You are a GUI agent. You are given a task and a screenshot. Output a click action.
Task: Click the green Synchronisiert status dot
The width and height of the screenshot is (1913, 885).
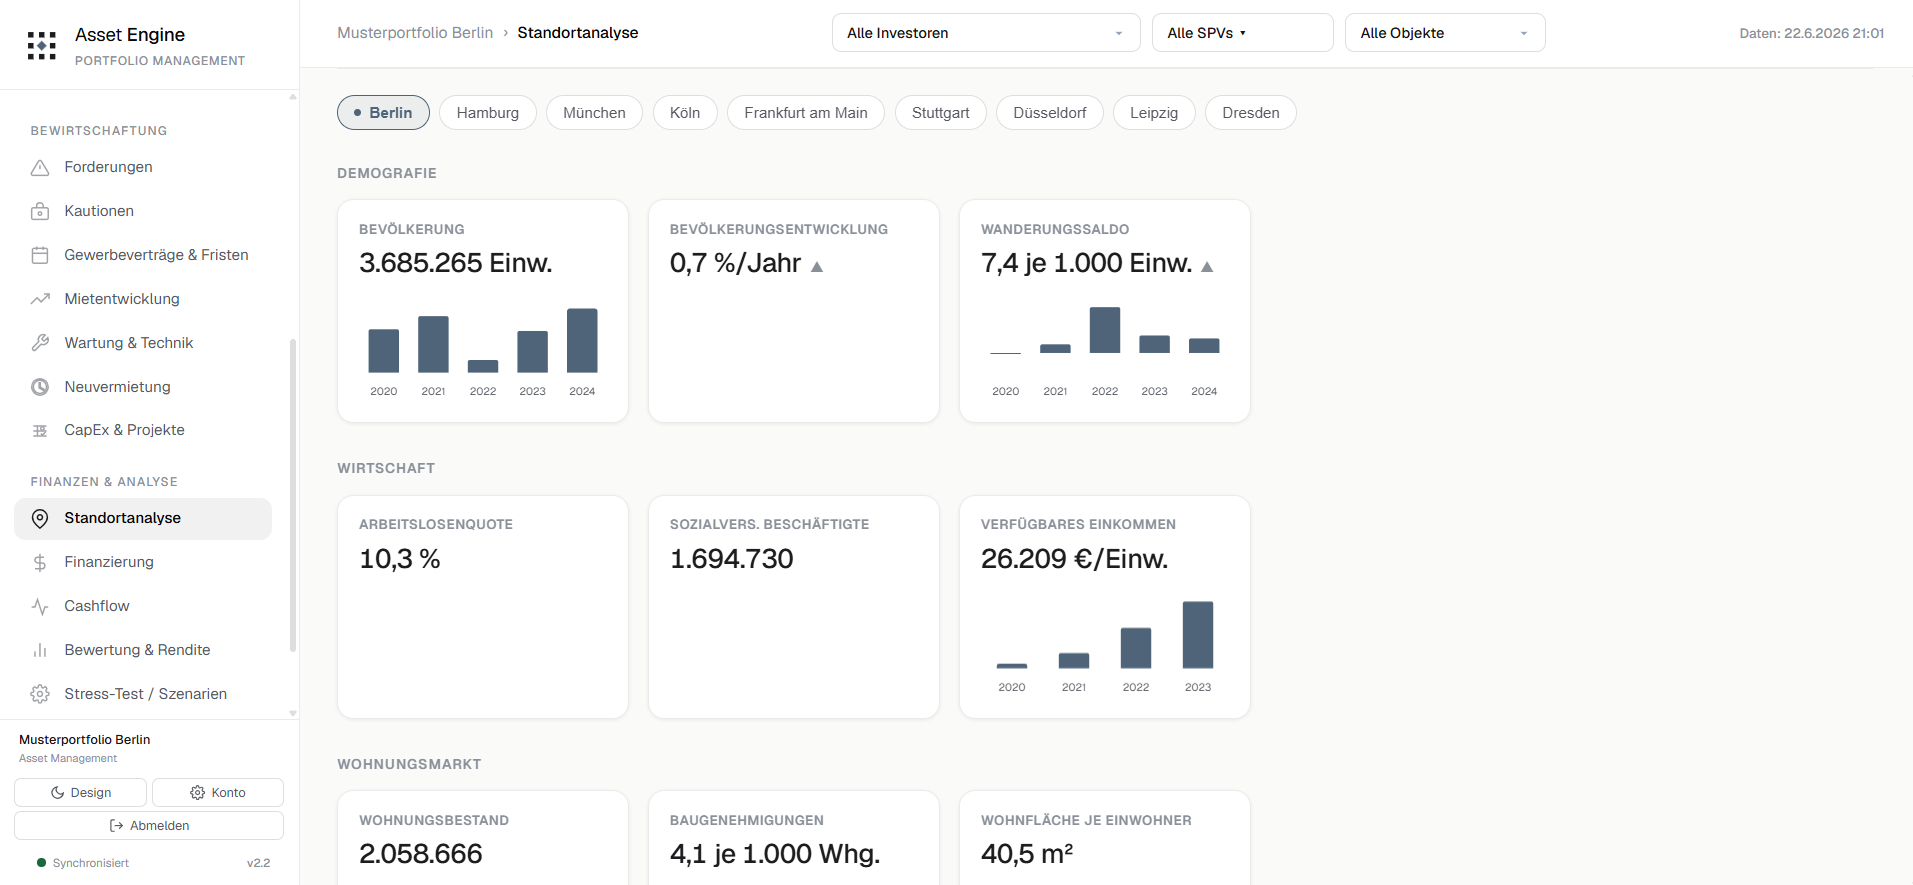[41, 863]
